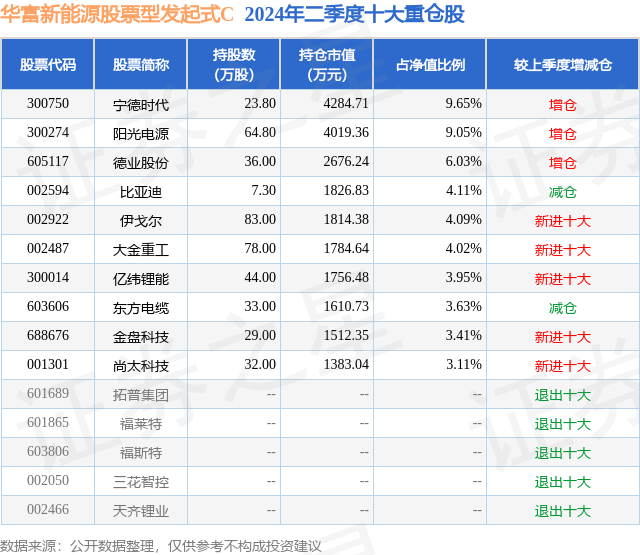Select 新进十大 label in the 伊戈尔 row

(x=563, y=221)
